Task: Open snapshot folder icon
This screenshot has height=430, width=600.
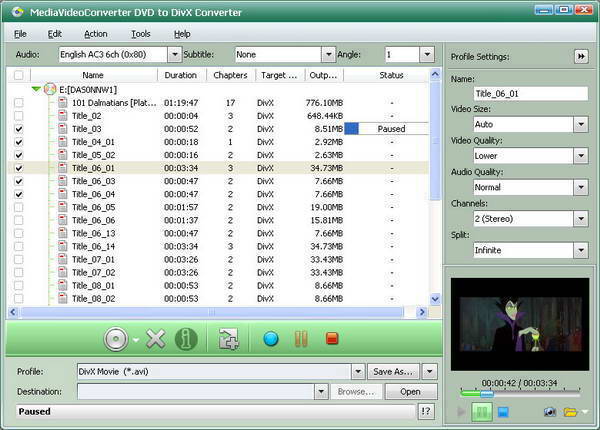Action: pos(570,412)
